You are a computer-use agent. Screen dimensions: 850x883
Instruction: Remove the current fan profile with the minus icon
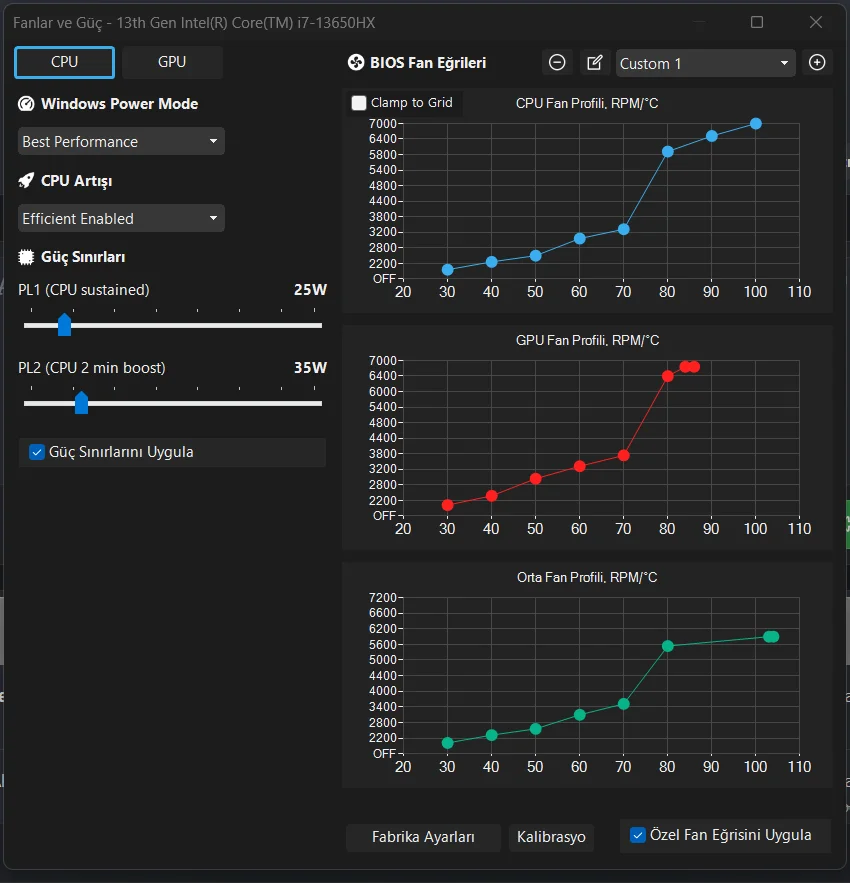point(557,63)
